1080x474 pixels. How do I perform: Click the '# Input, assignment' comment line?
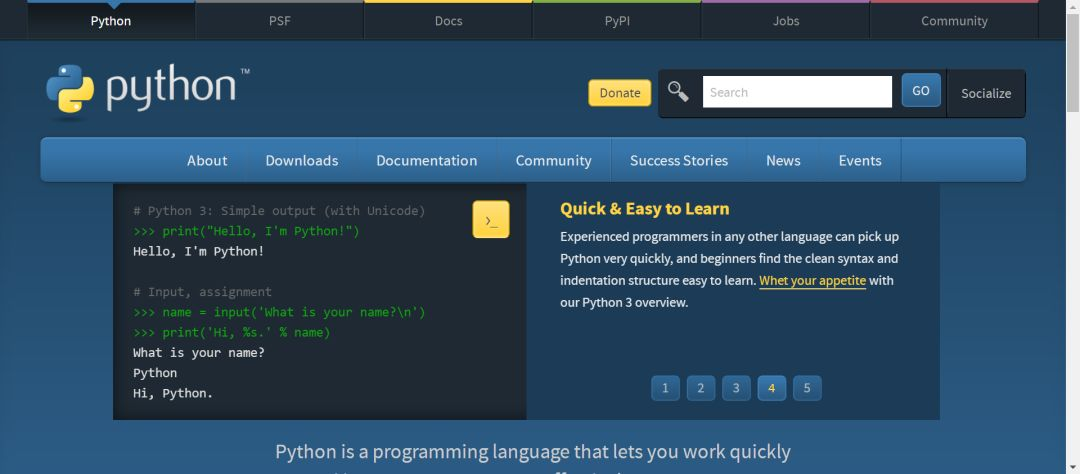(x=202, y=292)
